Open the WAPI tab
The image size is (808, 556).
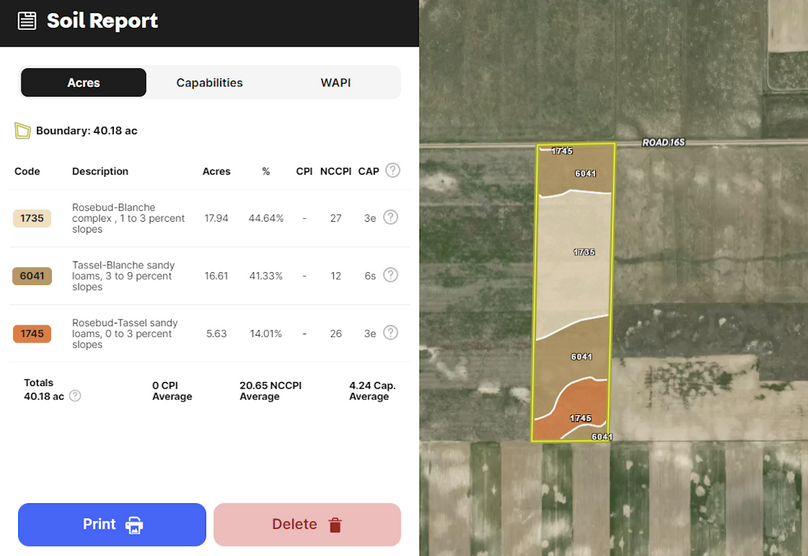coord(336,83)
